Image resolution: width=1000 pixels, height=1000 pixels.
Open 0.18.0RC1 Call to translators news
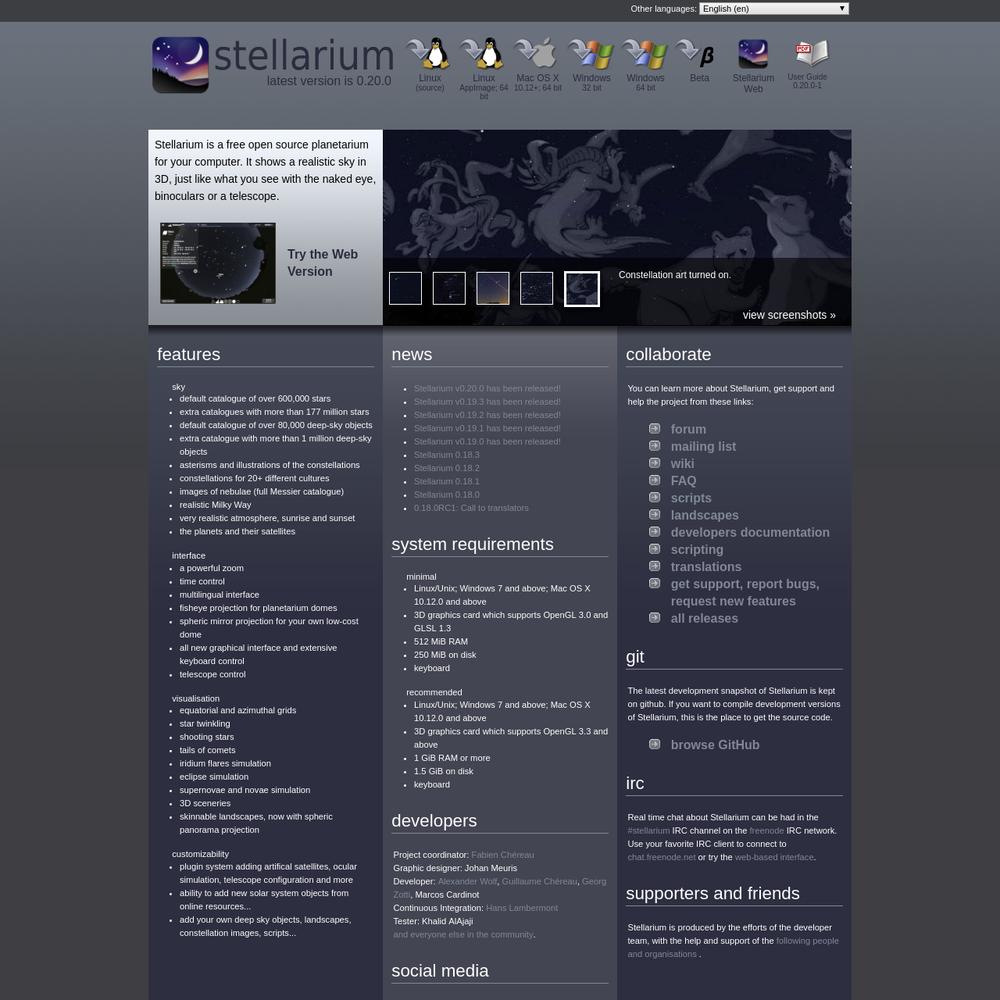[x=471, y=508]
